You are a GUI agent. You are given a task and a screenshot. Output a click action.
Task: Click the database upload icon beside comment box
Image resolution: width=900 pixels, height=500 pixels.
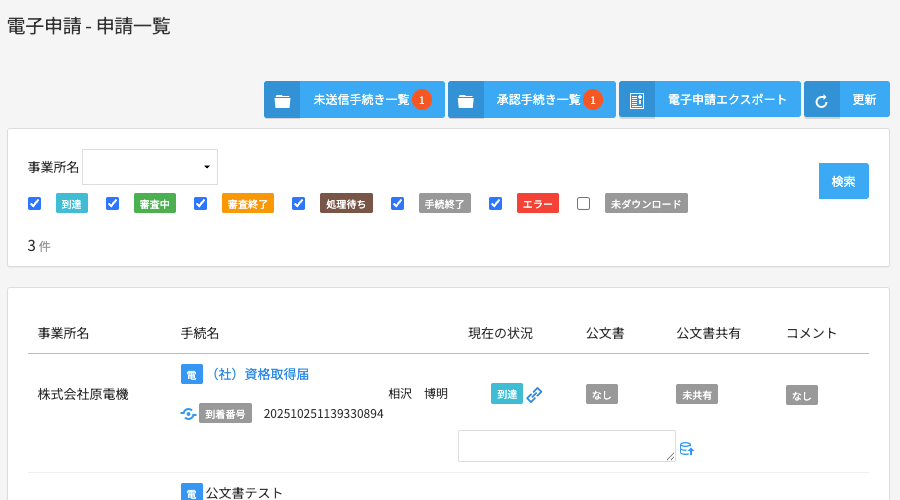[686, 449]
